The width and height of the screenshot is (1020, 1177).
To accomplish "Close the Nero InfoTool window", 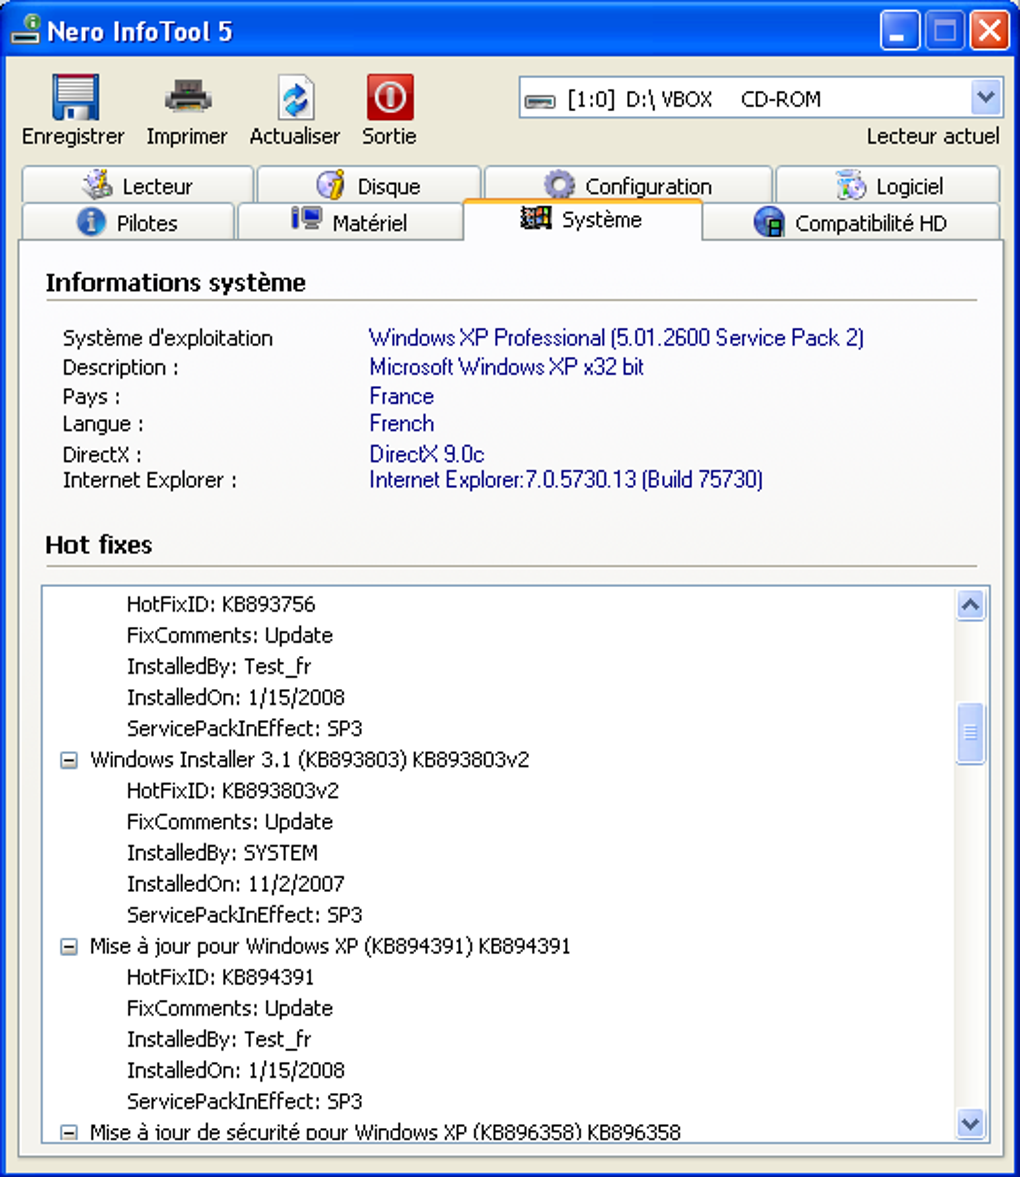I will (988, 31).
